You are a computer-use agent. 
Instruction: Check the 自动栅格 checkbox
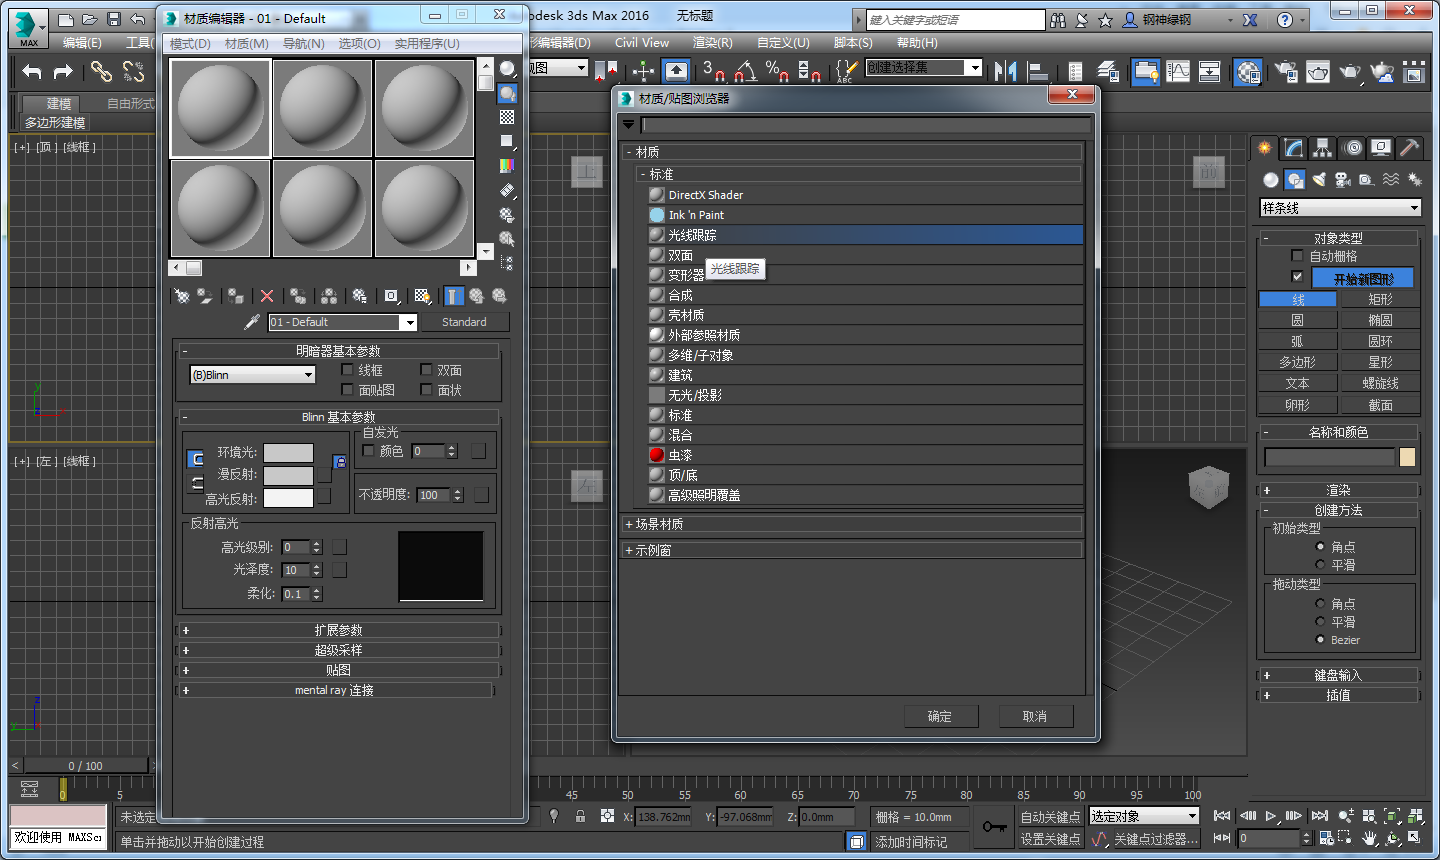pyautogui.click(x=1297, y=256)
